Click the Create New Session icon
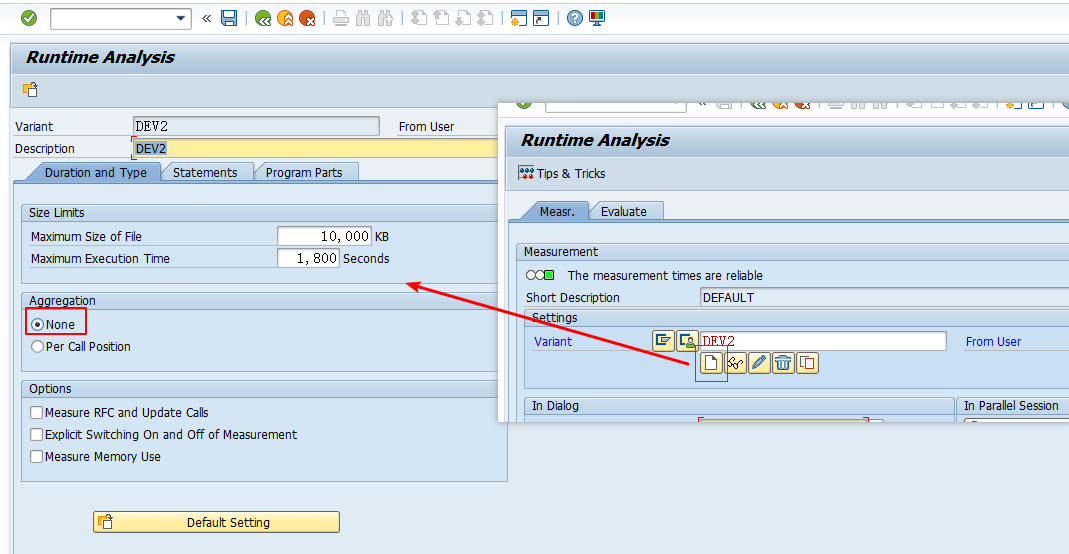Viewport: 1069px width, 554px height. (x=519, y=18)
